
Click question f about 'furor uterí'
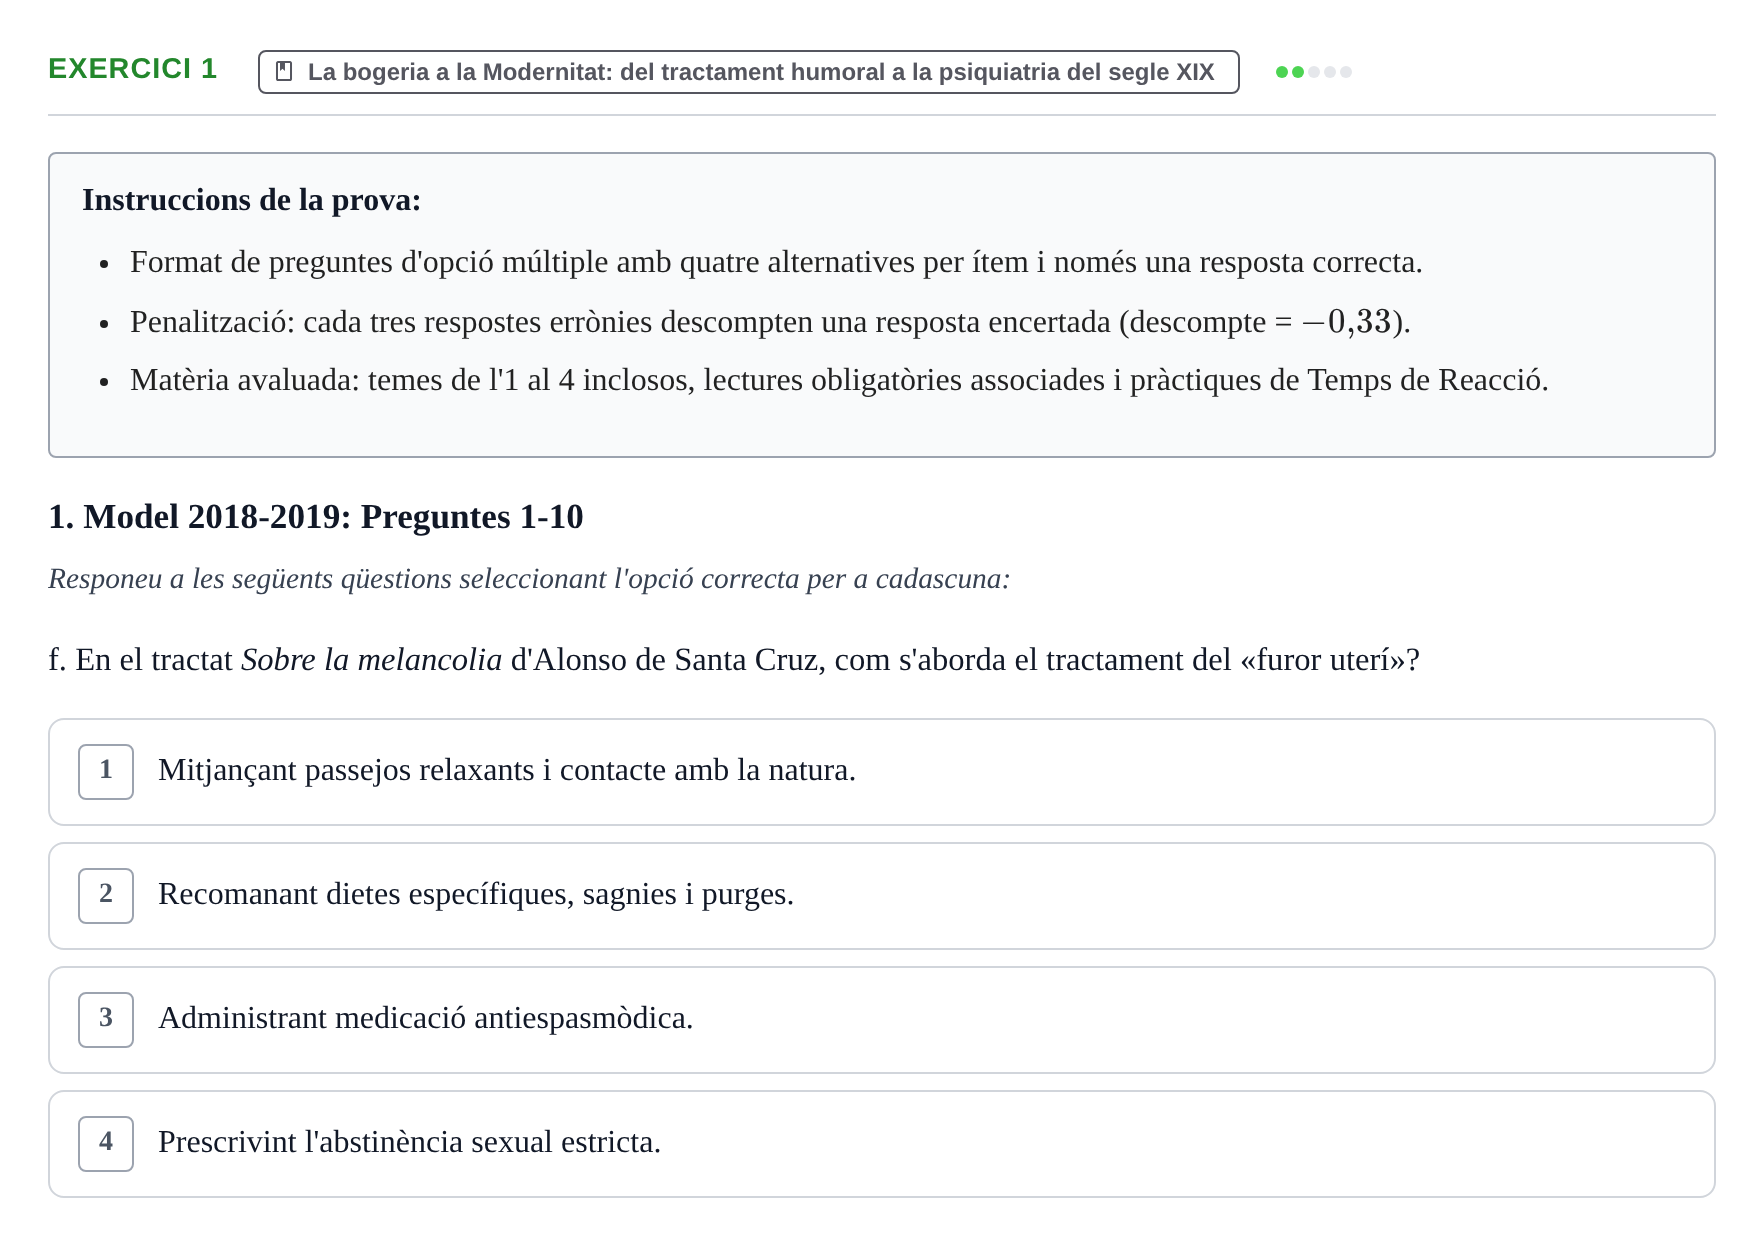click(734, 660)
